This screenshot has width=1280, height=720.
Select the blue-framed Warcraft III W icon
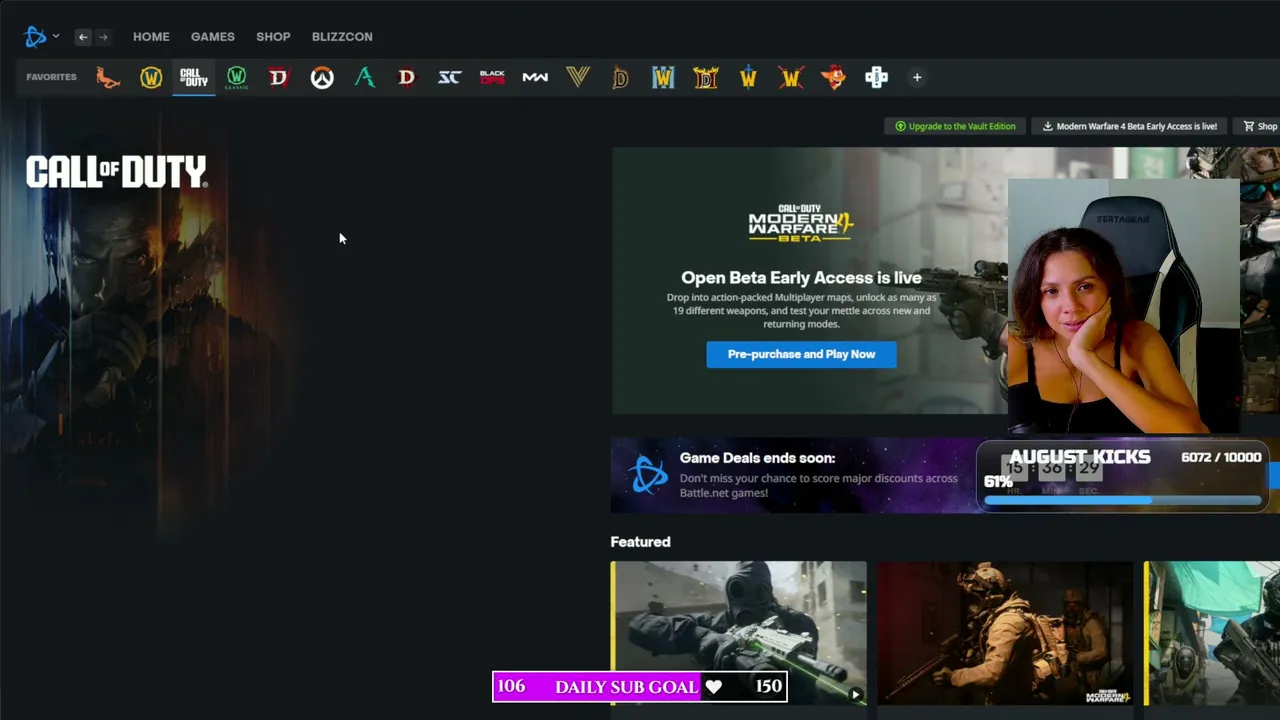click(663, 77)
